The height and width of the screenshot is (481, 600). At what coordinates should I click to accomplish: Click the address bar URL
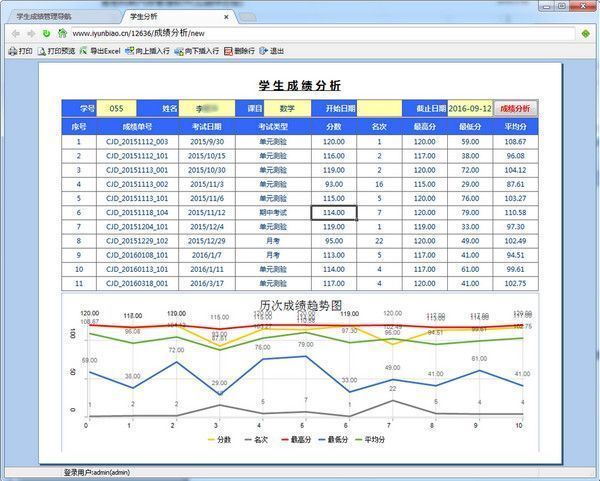tap(139, 33)
